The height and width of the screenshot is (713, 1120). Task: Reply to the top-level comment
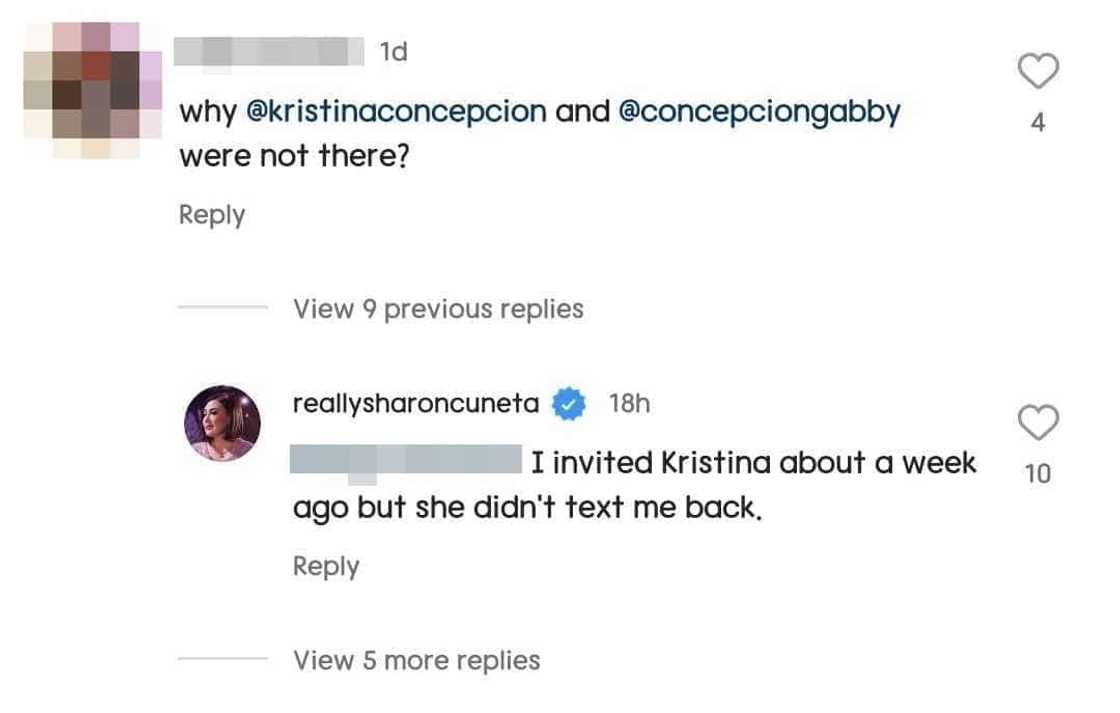coord(211,215)
